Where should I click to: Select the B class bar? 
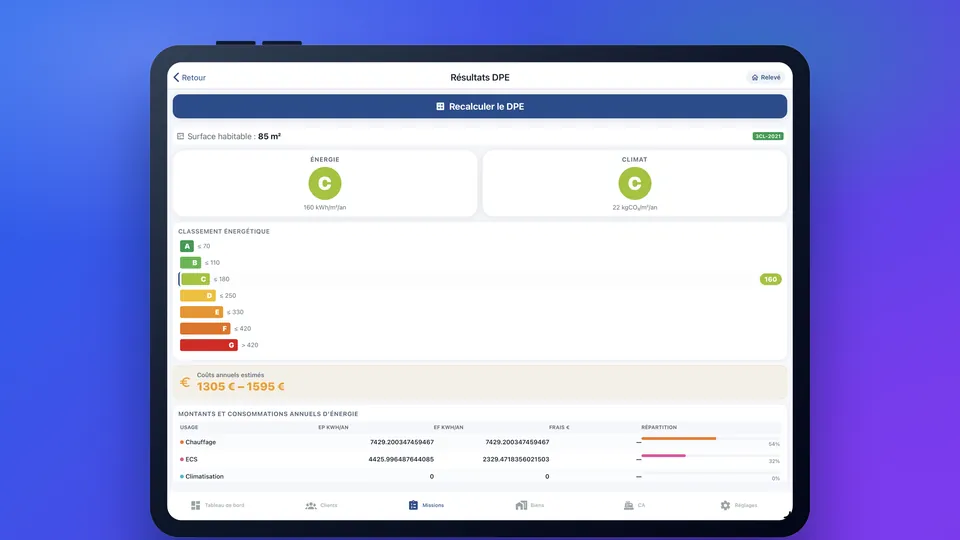pos(190,263)
